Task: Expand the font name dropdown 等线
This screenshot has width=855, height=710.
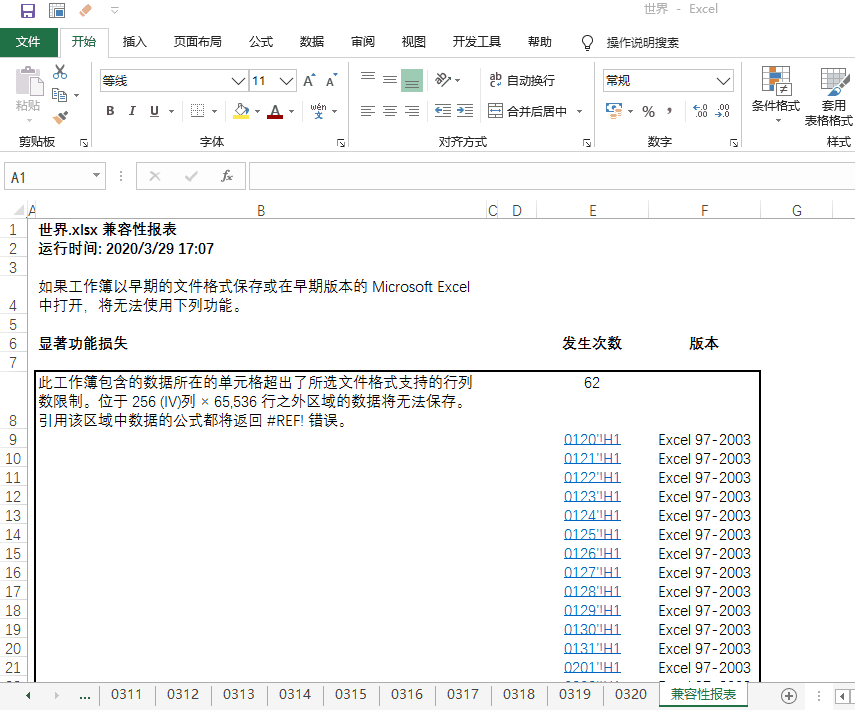Action: pyautogui.click(x=238, y=81)
